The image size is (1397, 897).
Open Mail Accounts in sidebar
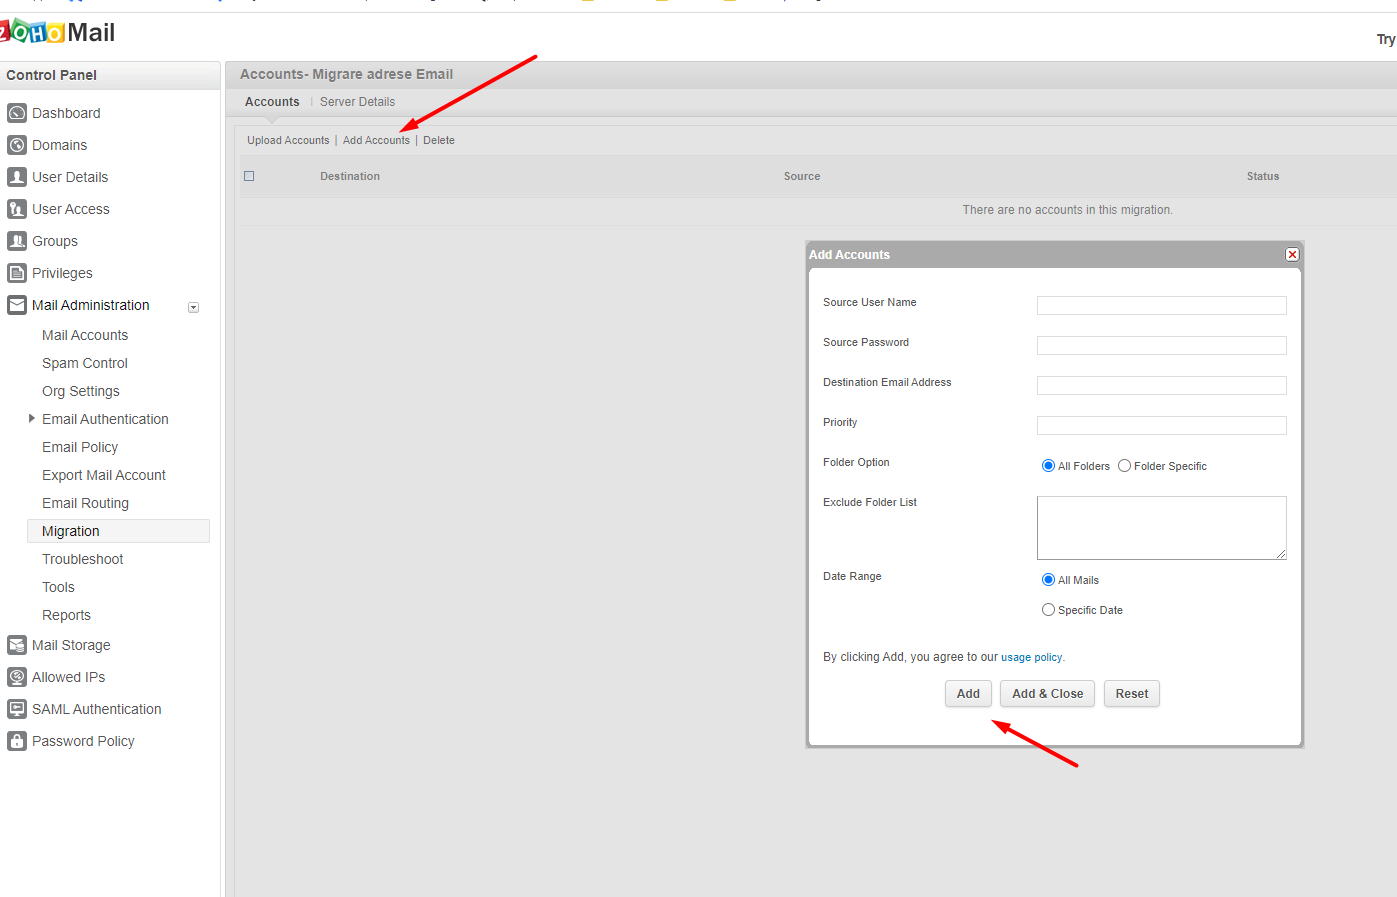click(x=85, y=335)
